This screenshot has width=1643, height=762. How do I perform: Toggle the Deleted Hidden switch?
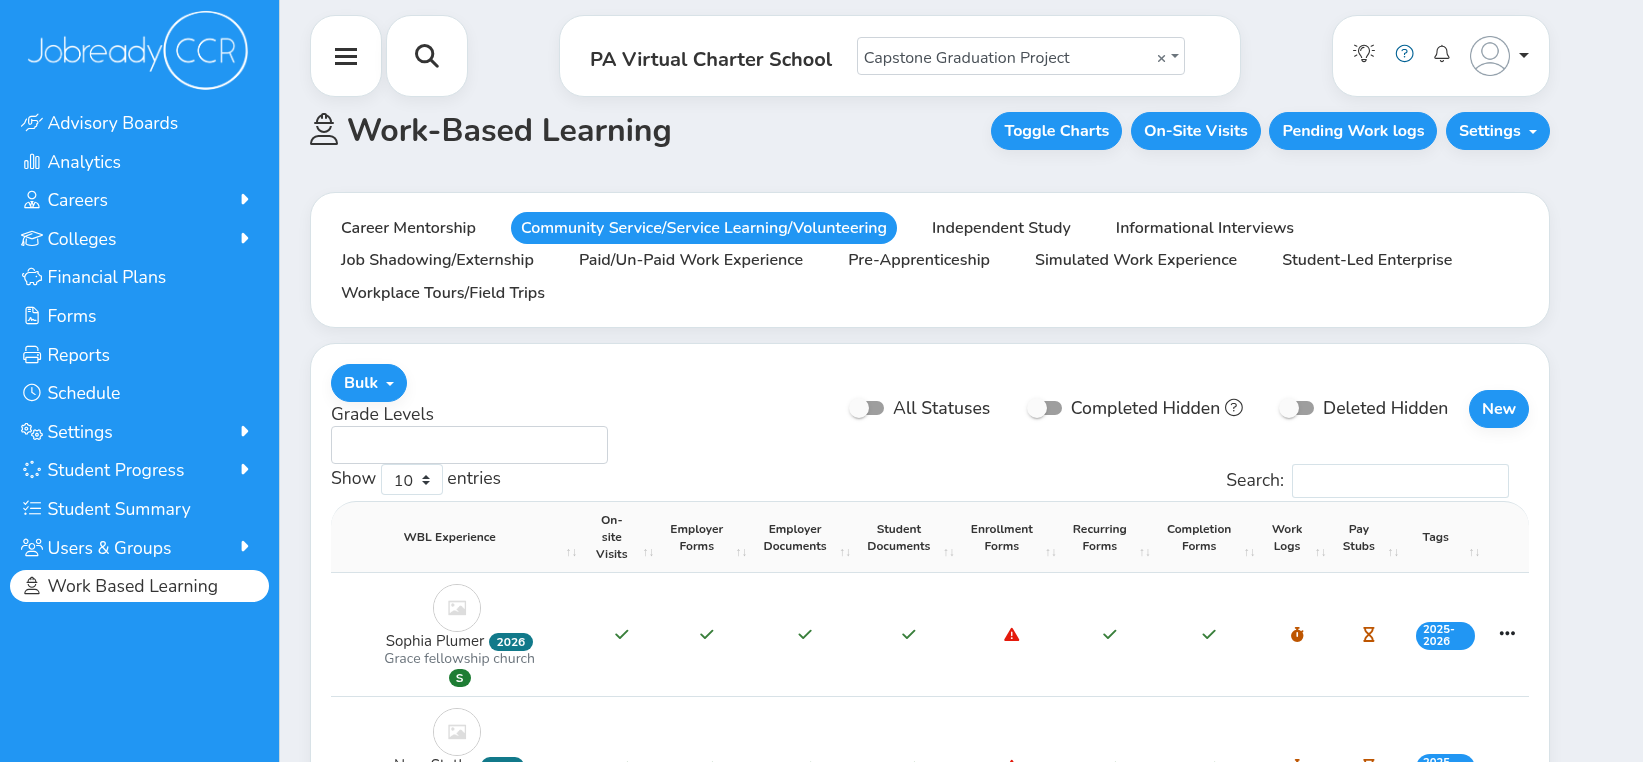[x=1297, y=408]
